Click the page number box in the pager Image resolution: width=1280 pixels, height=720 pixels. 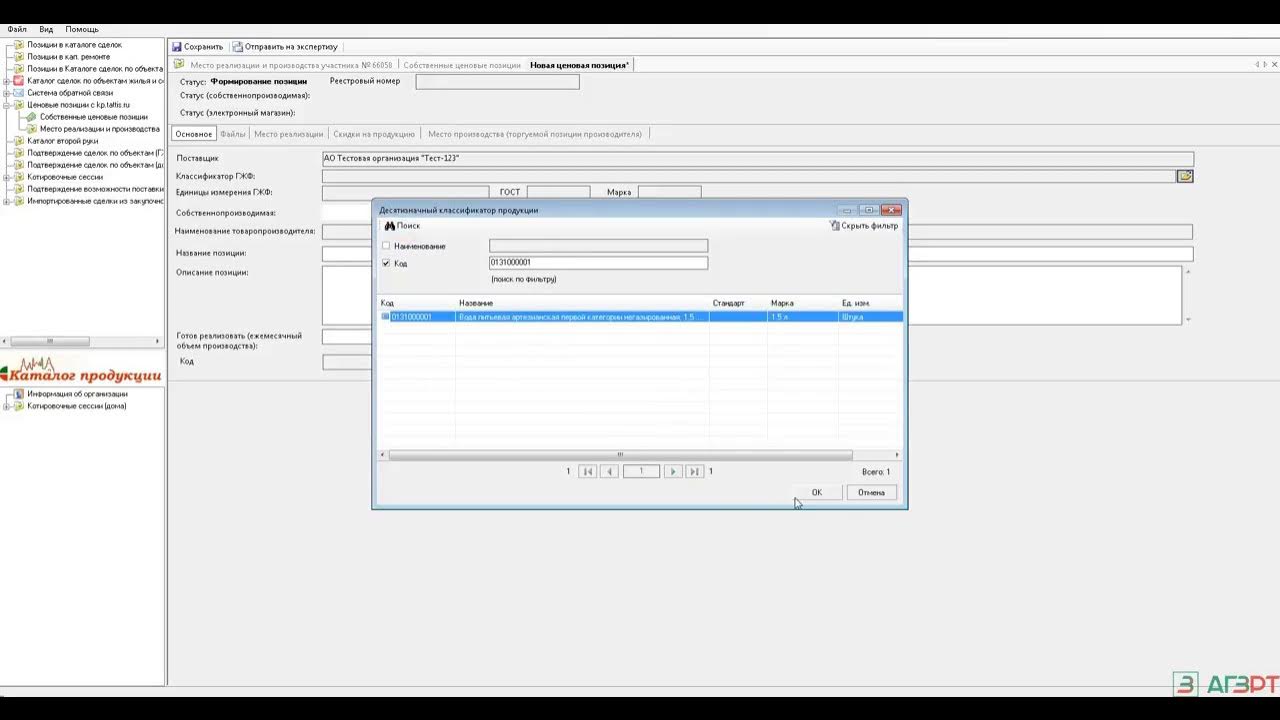tap(641, 471)
